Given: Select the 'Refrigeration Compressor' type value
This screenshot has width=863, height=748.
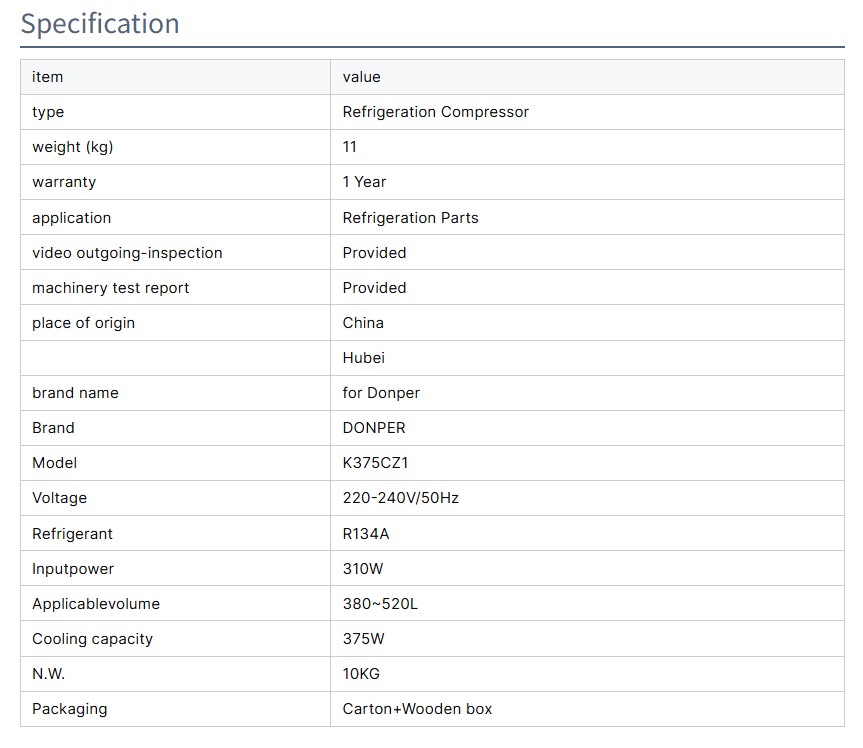Looking at the screenshot, I should point(435,112).
